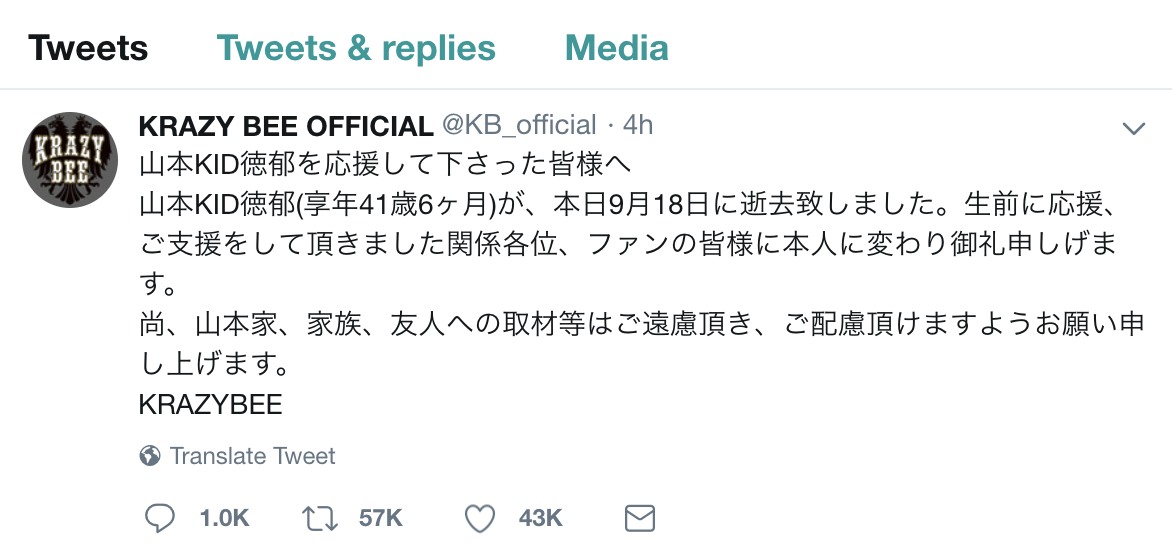1172x552 pixels.
Task: Click the 57K retweet count
Action: (x=380, y=518)
